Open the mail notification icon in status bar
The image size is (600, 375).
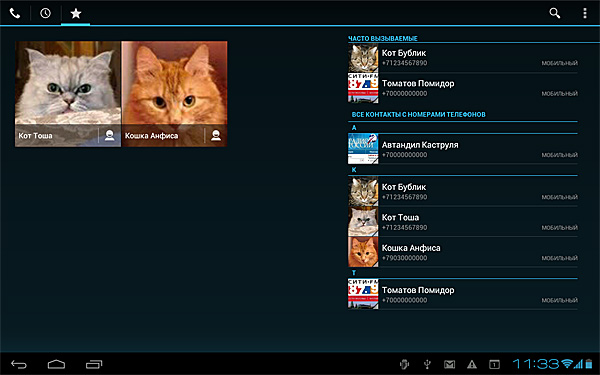[x=449, y=364]
